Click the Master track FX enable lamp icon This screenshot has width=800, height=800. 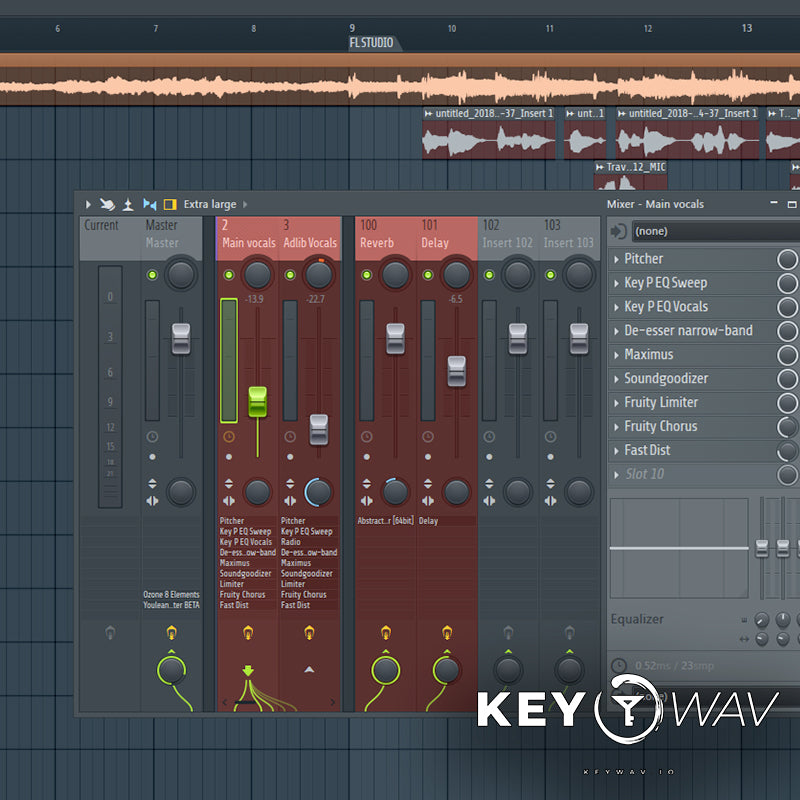click(172, 632)
